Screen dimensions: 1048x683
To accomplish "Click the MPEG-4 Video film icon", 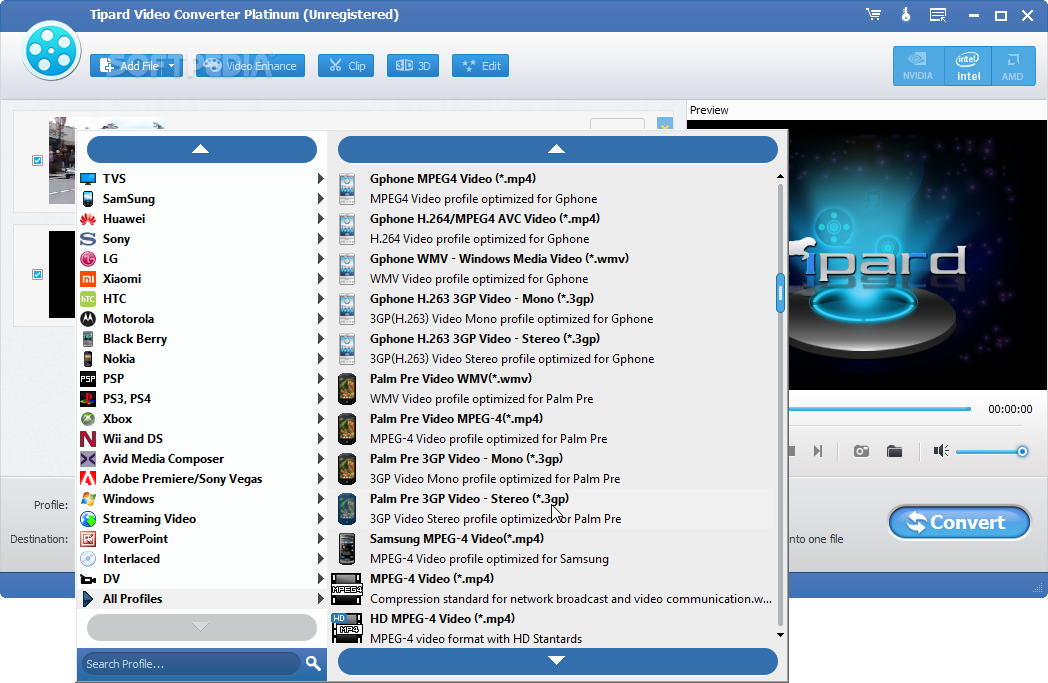I will click(x=347, y=589).
